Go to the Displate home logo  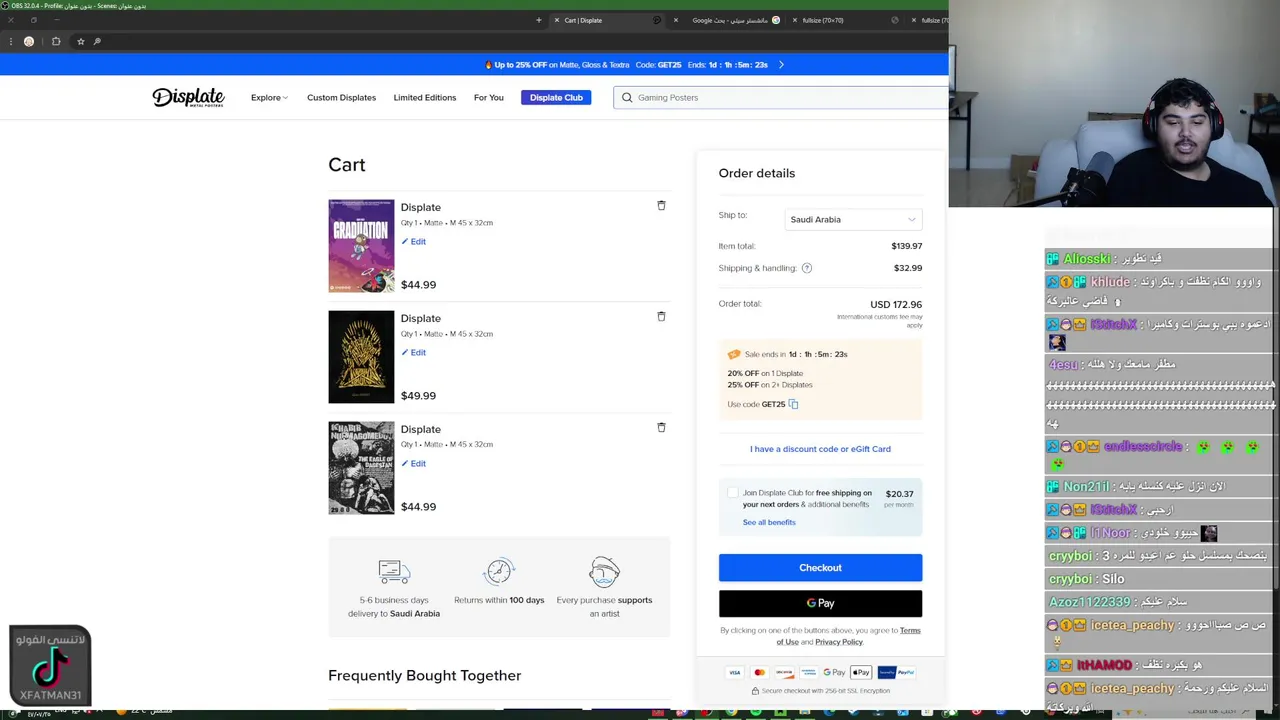(188, 97)
